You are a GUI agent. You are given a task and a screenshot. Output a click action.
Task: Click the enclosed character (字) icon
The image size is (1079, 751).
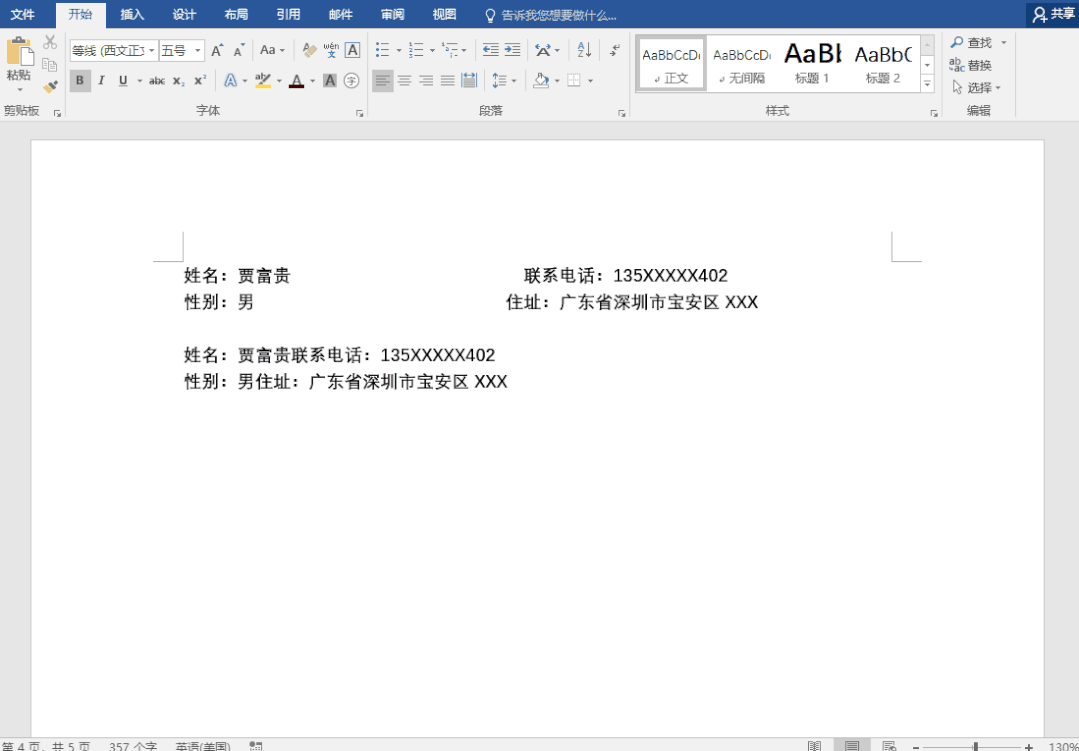tap(352, 81)
